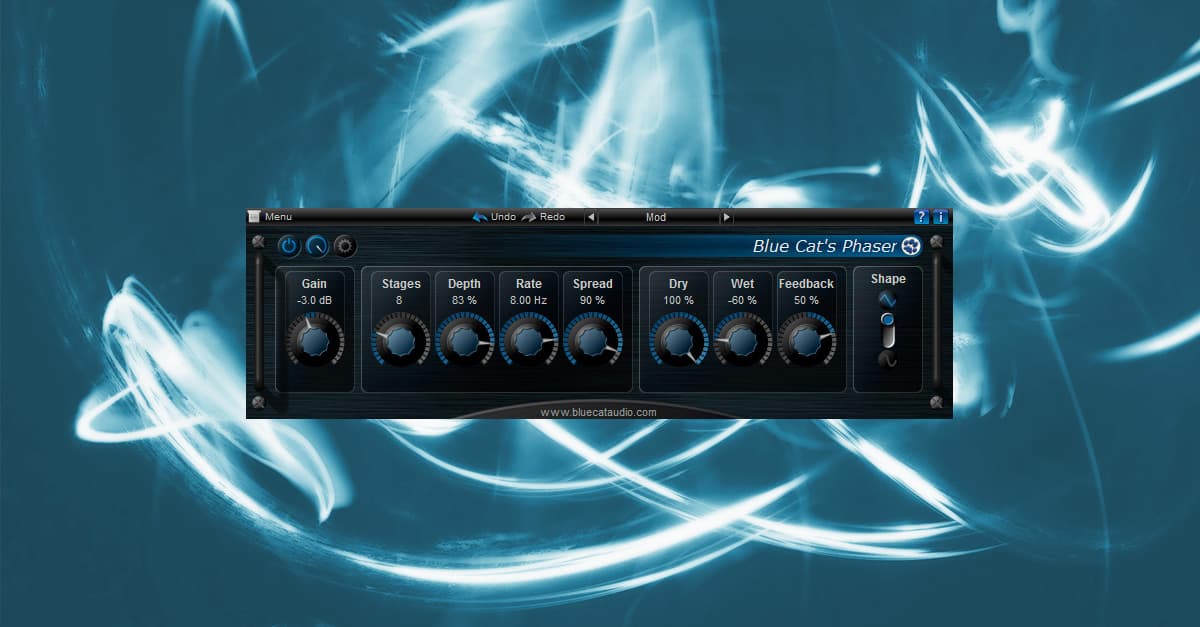Load the next preset with right arrow
Viewport: 1200px width, 627px height.
(726, 217)
